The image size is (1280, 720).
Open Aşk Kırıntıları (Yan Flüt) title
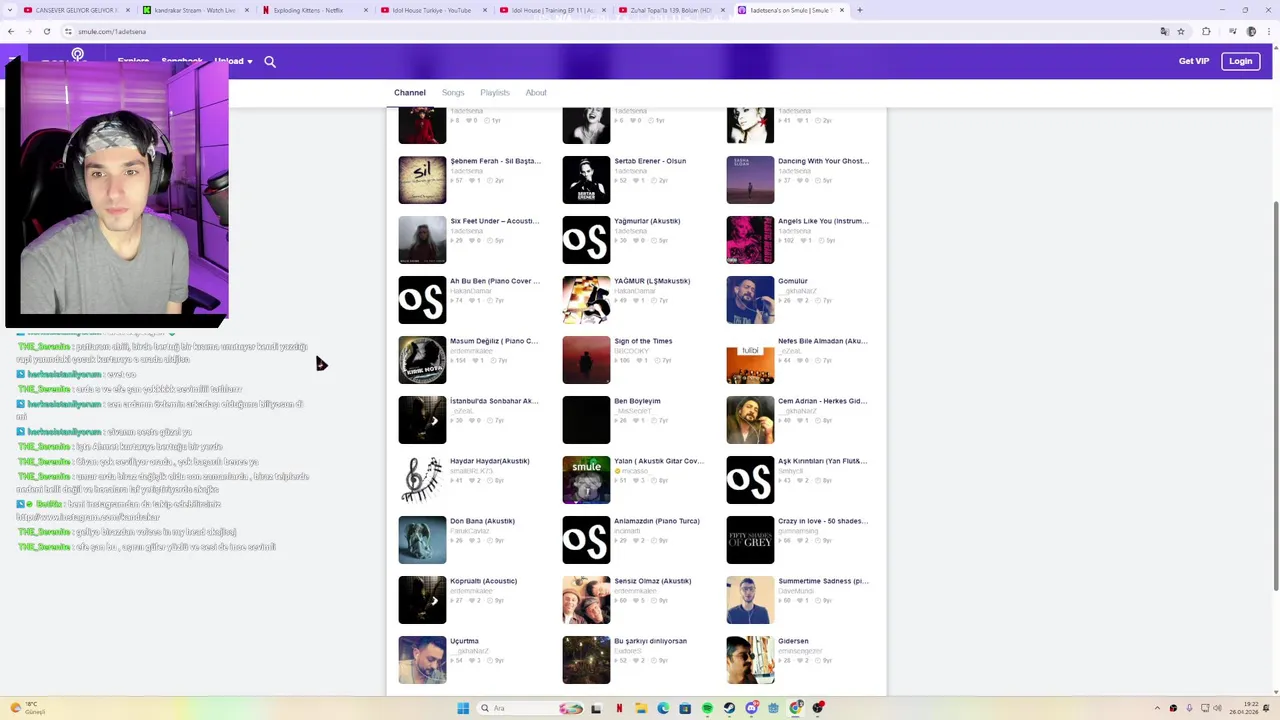coord(823,461)
